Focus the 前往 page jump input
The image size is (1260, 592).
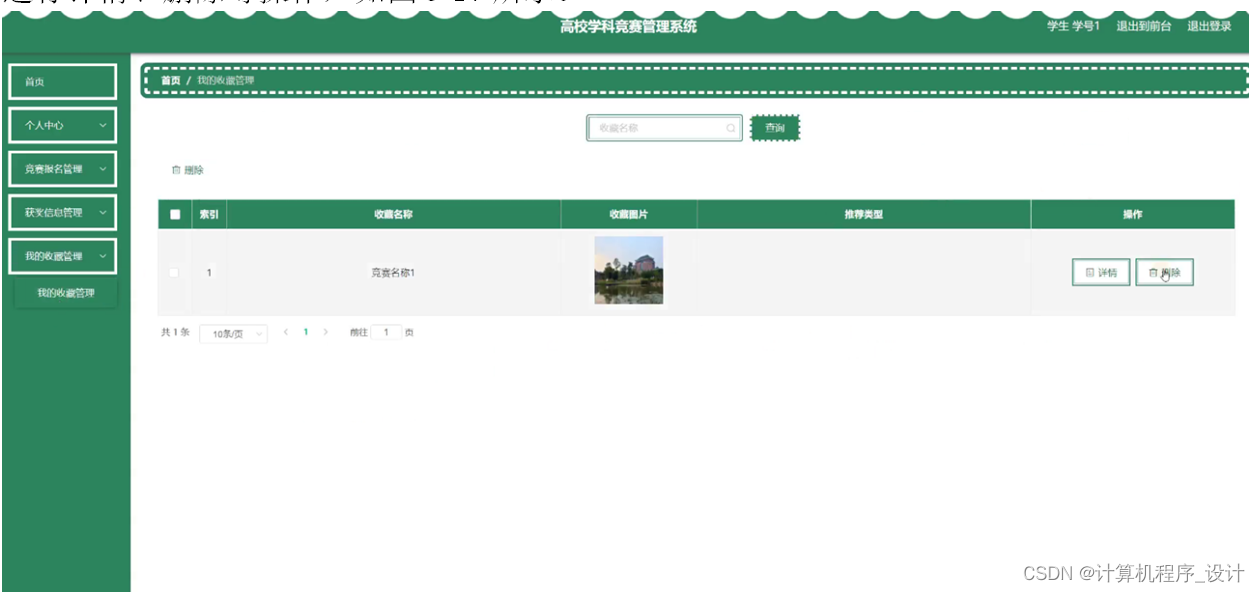[x=386, y=332]
